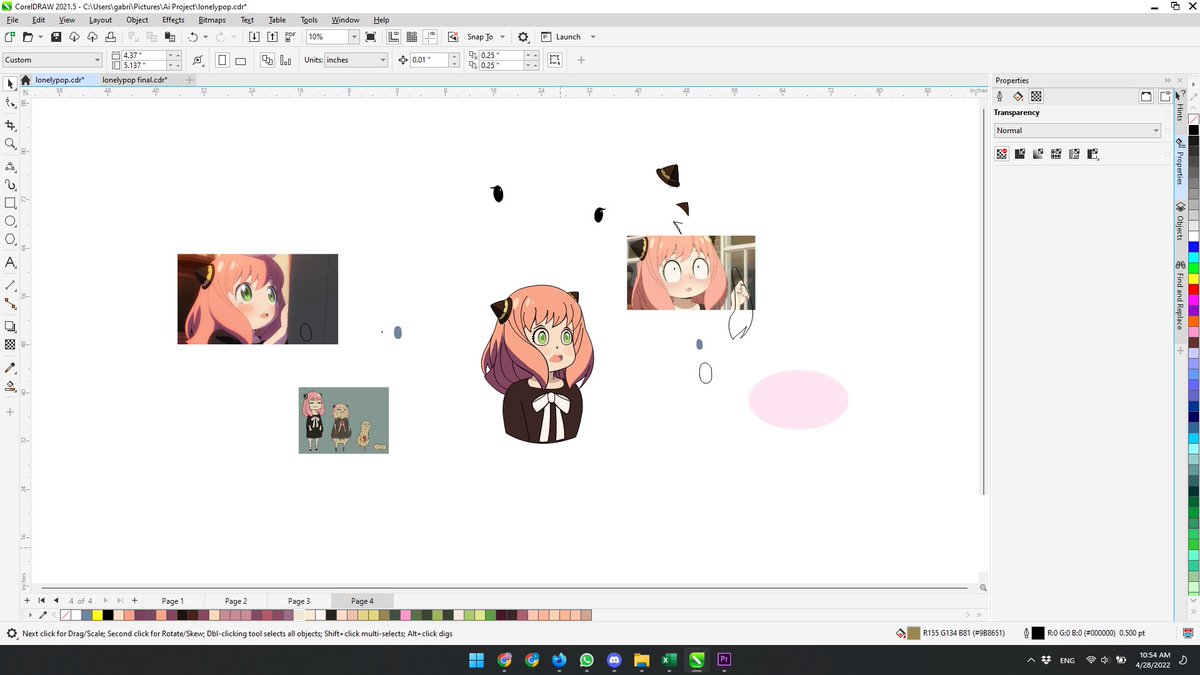
Task: Click the black swatch in right palette
Action: pos(1193,131)
